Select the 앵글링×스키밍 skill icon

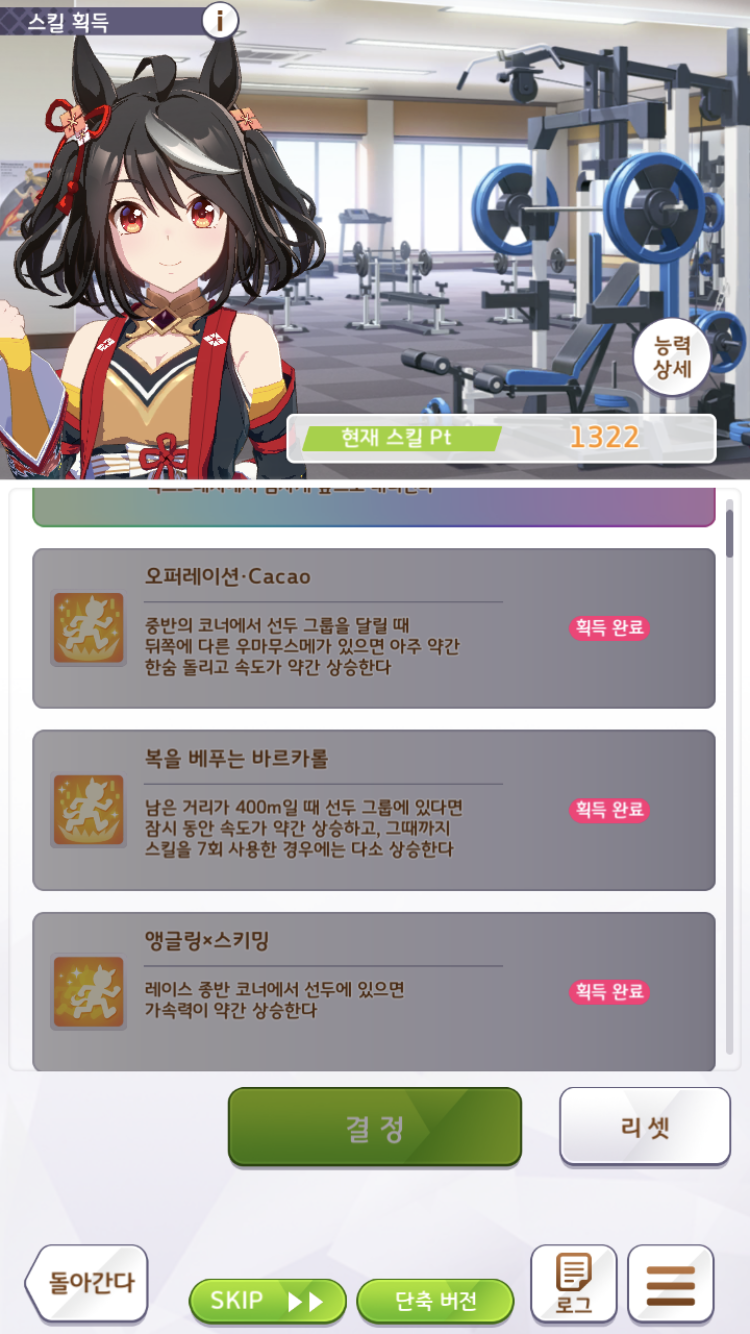tap(88, 992)
